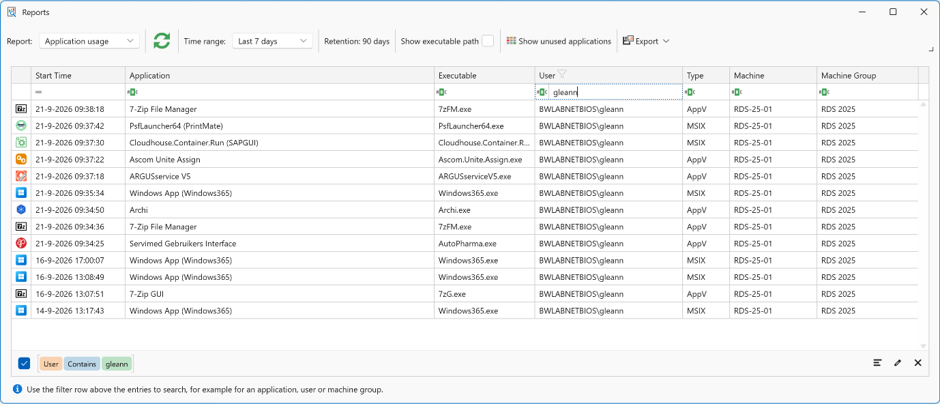The height and width of the screenshot is (404, 940).
Task: Click the 7-Zip icon on the 09:38:18 row
Action: (x=21, y=109)
